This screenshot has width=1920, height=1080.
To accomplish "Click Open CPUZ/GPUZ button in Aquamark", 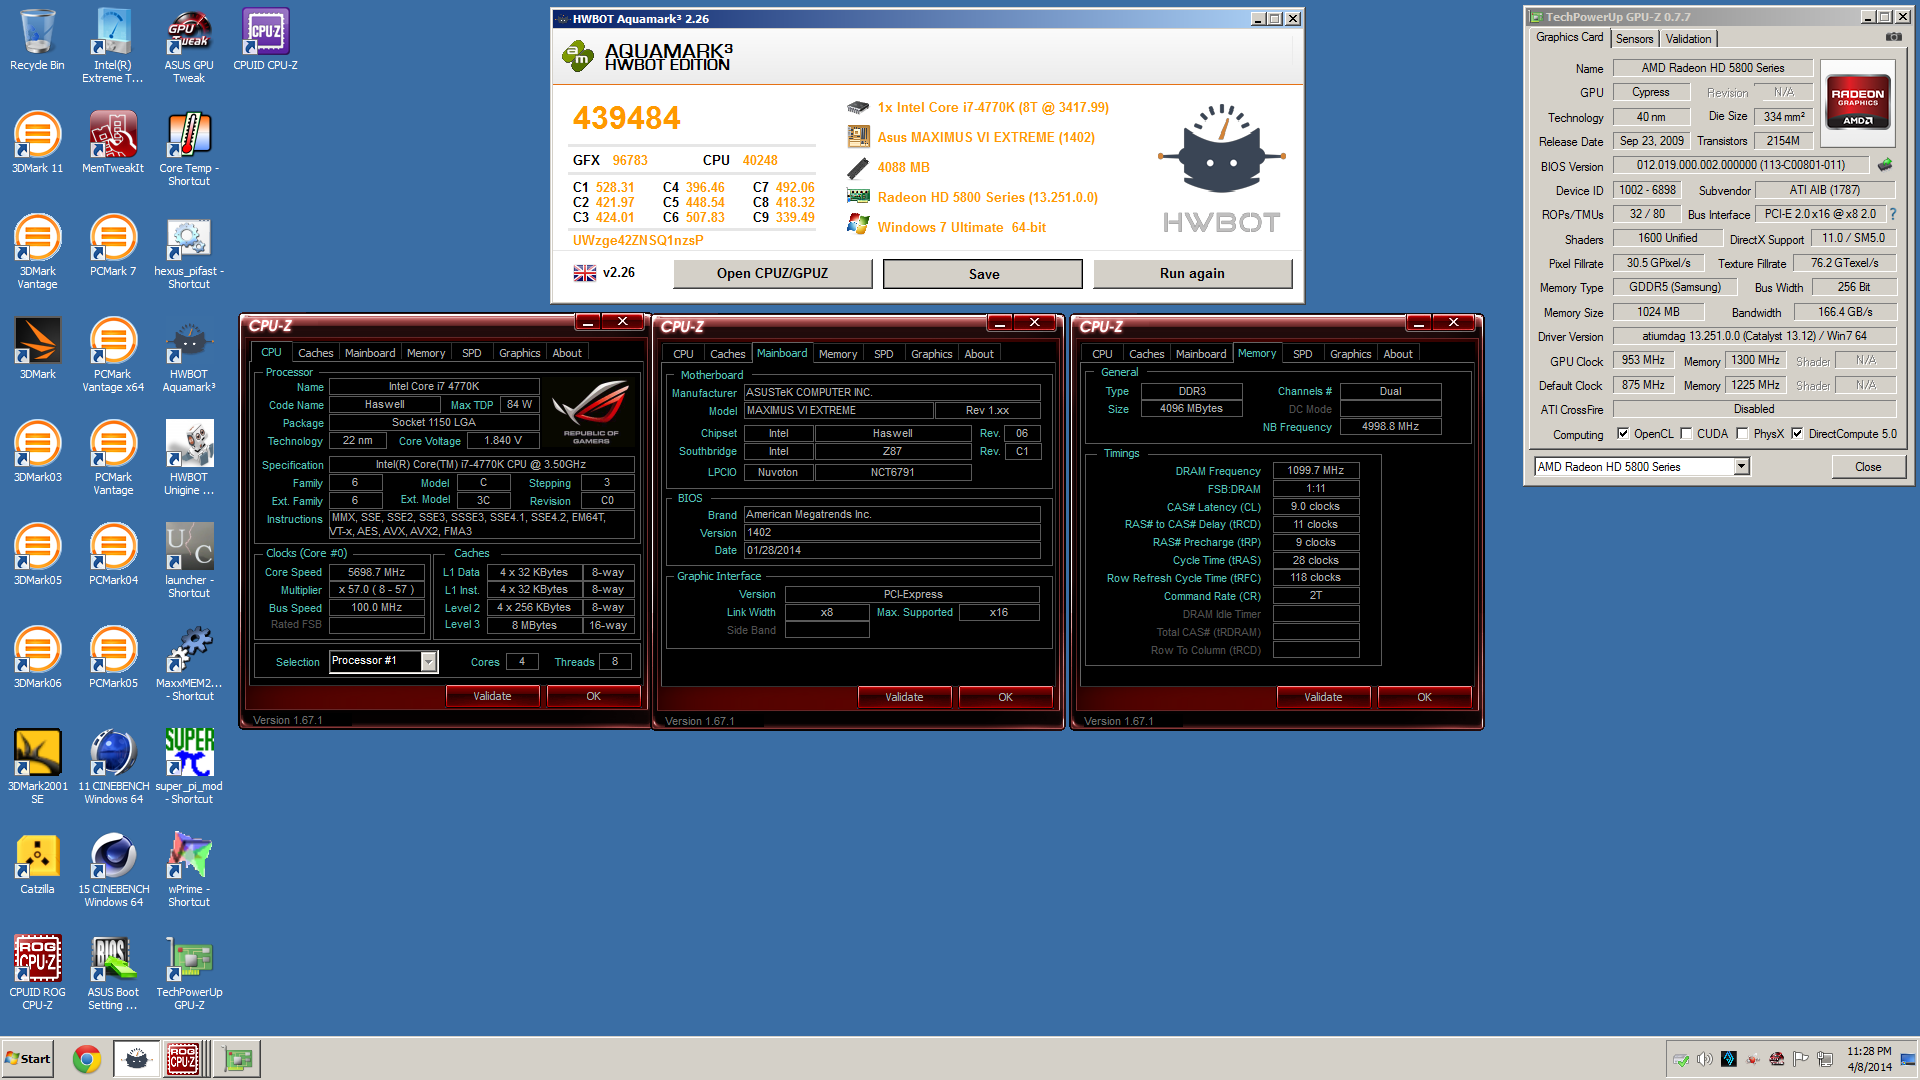I will [x=772, y=274].
